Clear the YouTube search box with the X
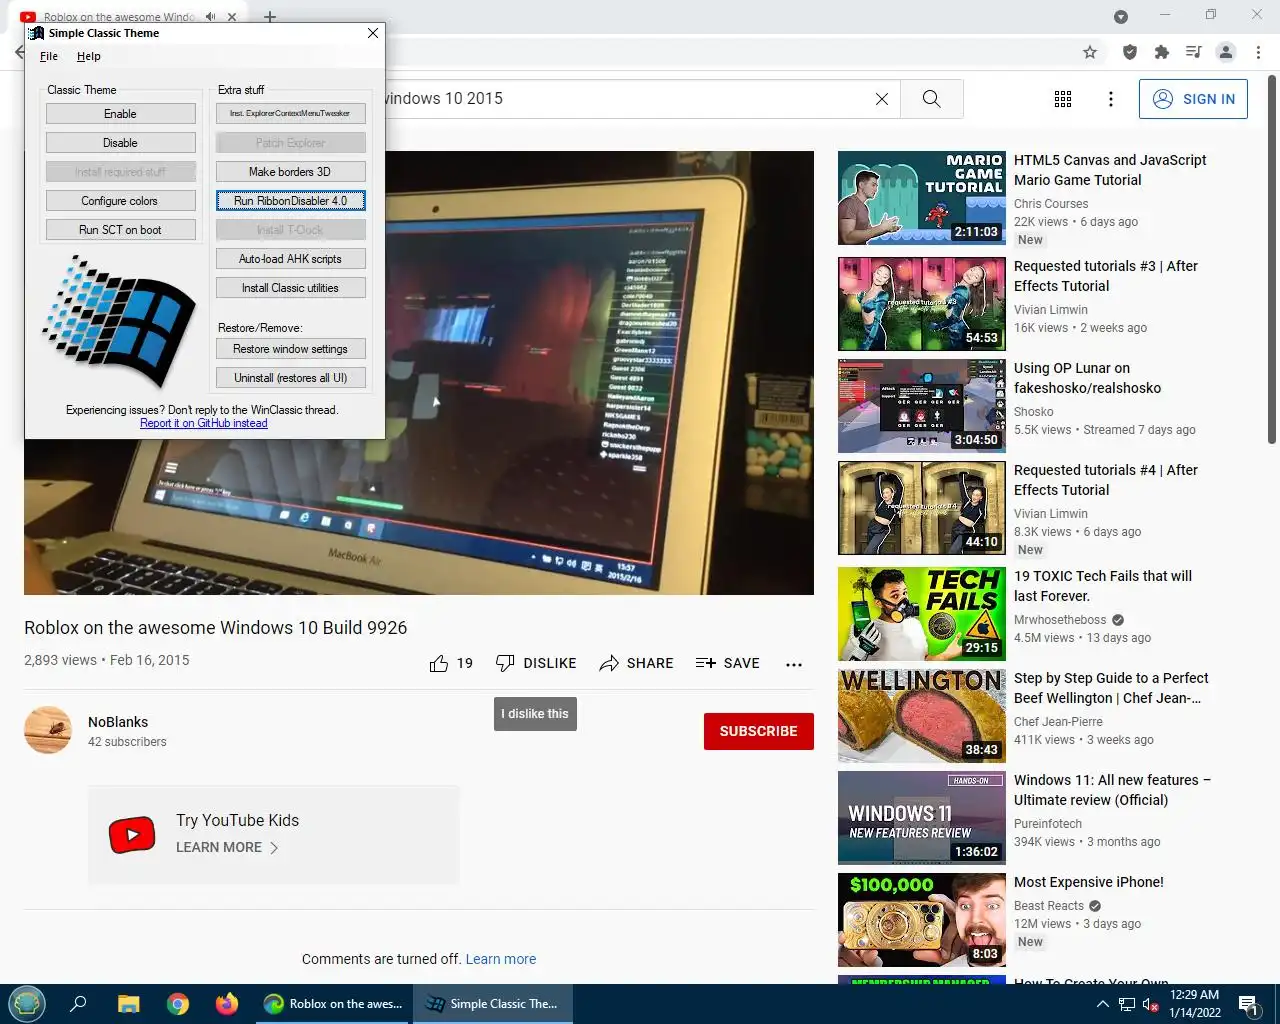The image size is (1280, 1024). [882, 99]
